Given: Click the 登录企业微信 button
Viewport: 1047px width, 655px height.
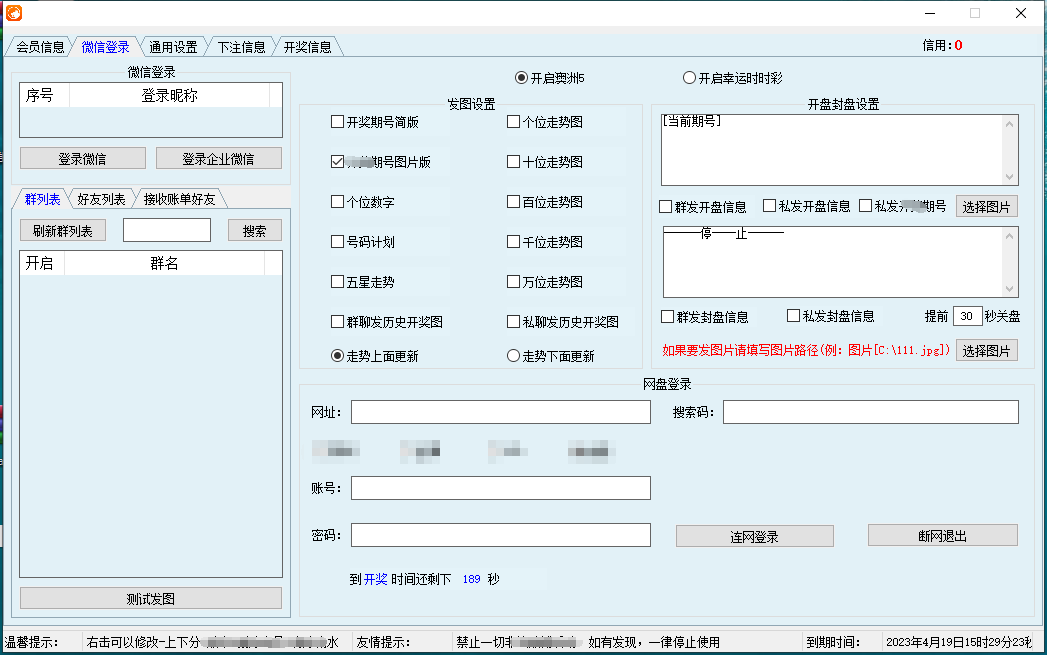Looking at the screenshot, I should coord(217,159).
